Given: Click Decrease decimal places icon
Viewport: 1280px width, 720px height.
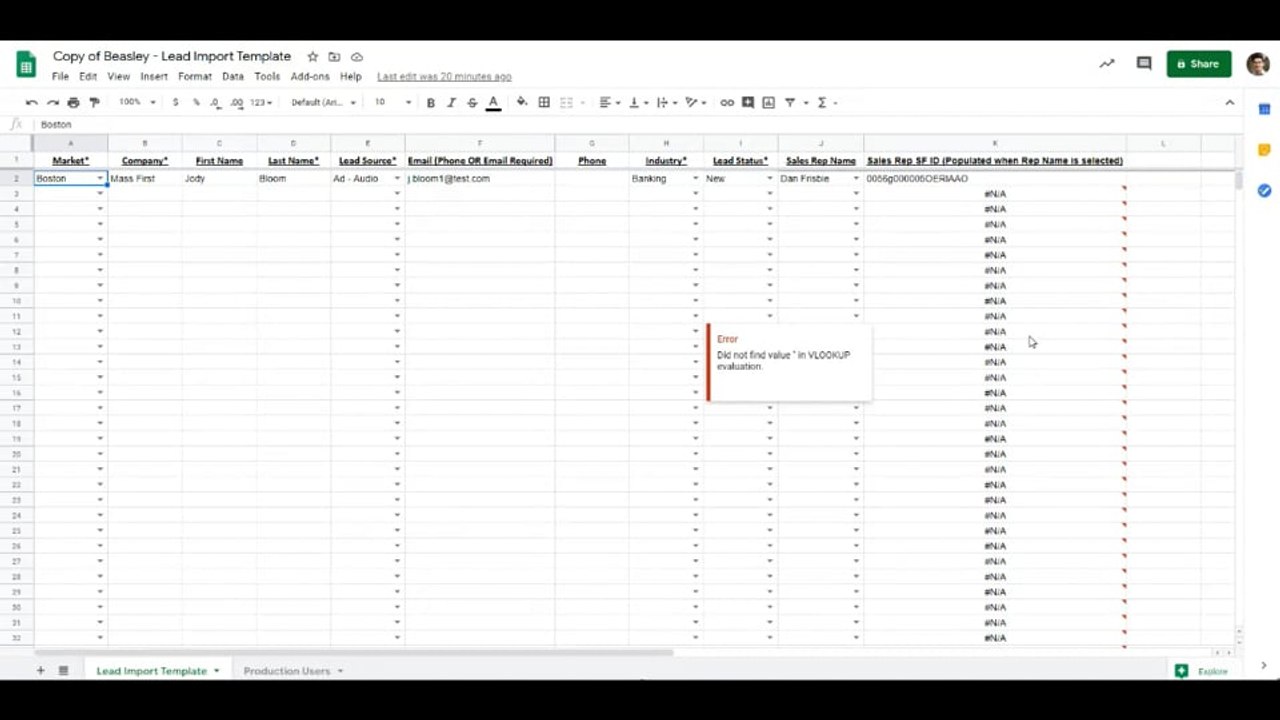Looking at the screenshot, I should pyautogui.click(x=215, y=102).
